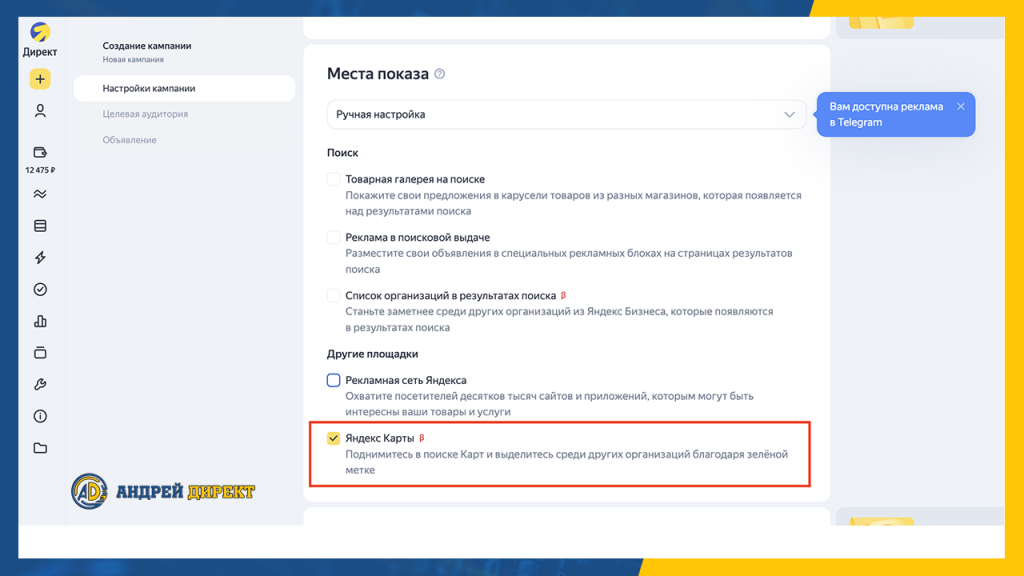Click the chevron arrow of placement dropdown
The height and width of the screenshot is (576, 1024).
pyautogui.click(x=790, y=114)
